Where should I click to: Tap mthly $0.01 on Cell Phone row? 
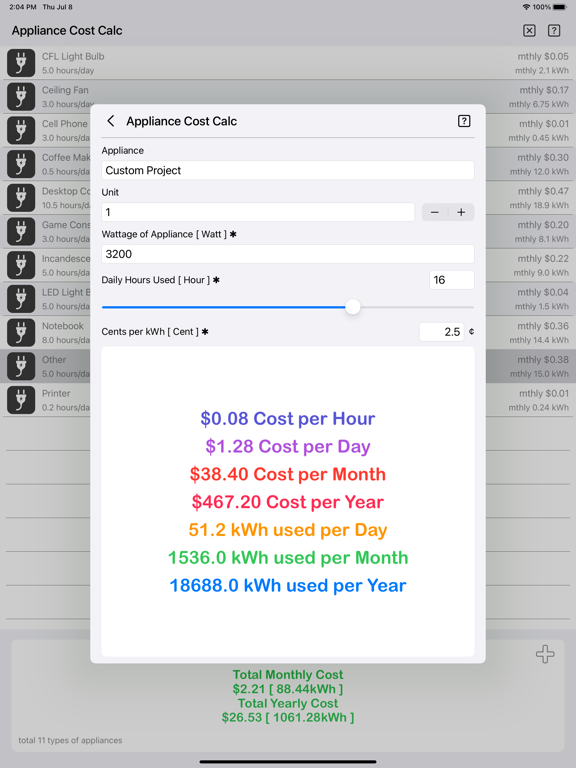pyautogui.click(x=544, y=124)
